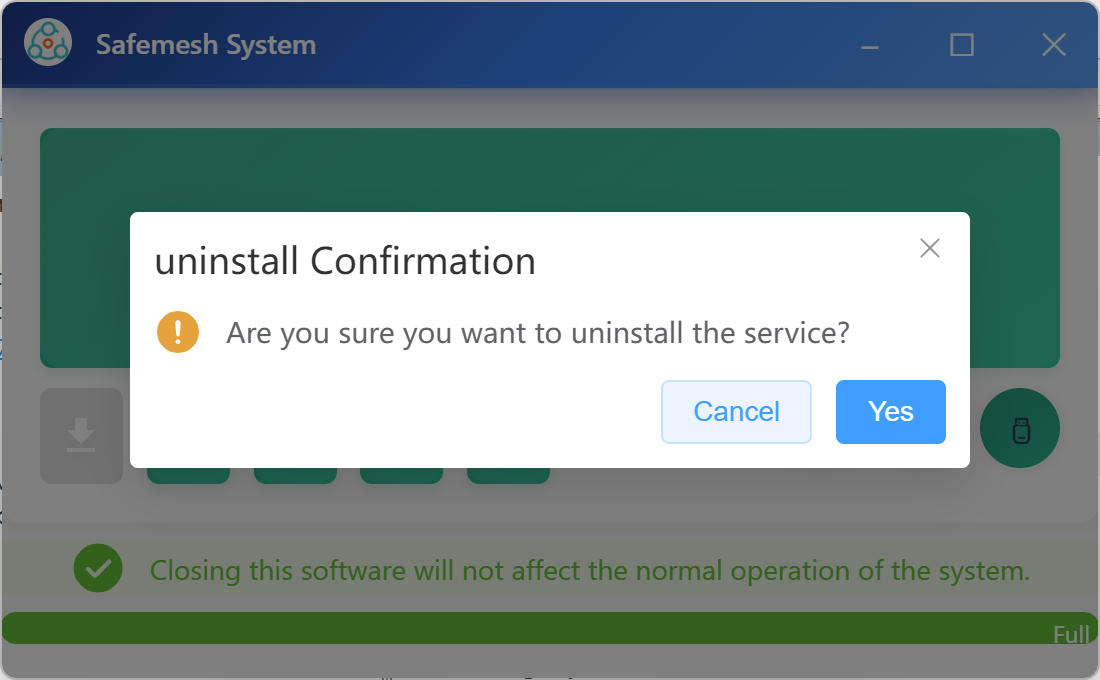Maximize the Safemesh System window
The image size is (1100, 680).
click(962, 45)
